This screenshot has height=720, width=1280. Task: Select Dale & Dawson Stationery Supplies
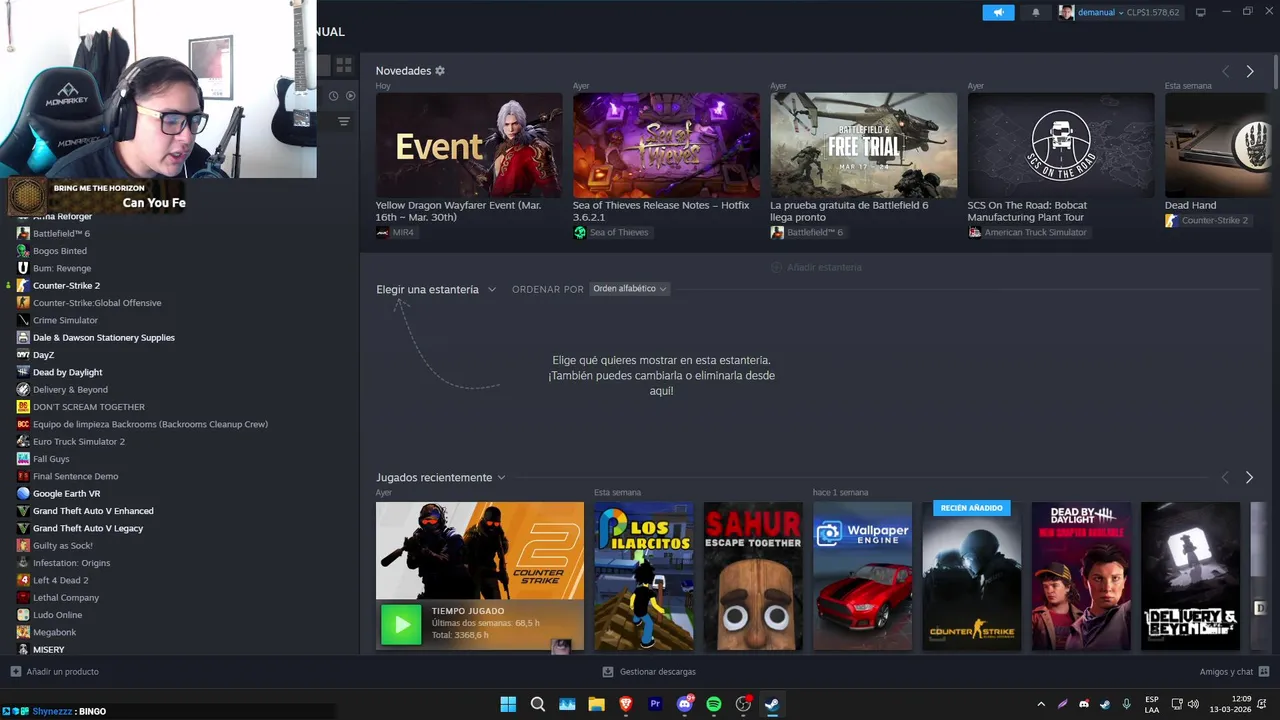(x=104, y=338)
